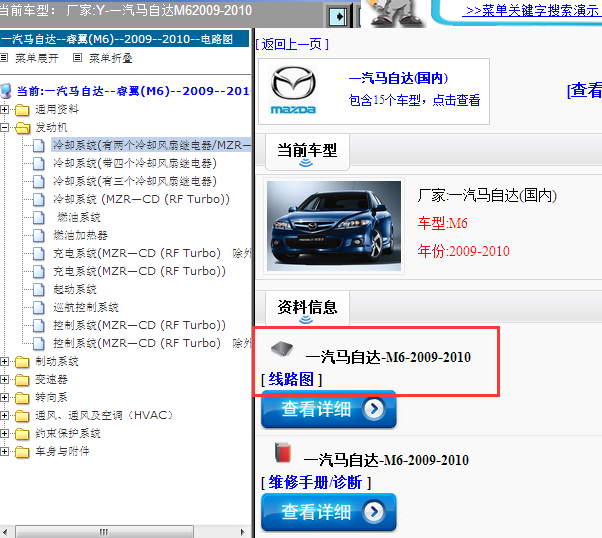
Task: Click 查看详细 button under 维修手册/诊断
Action: [329, 512]
